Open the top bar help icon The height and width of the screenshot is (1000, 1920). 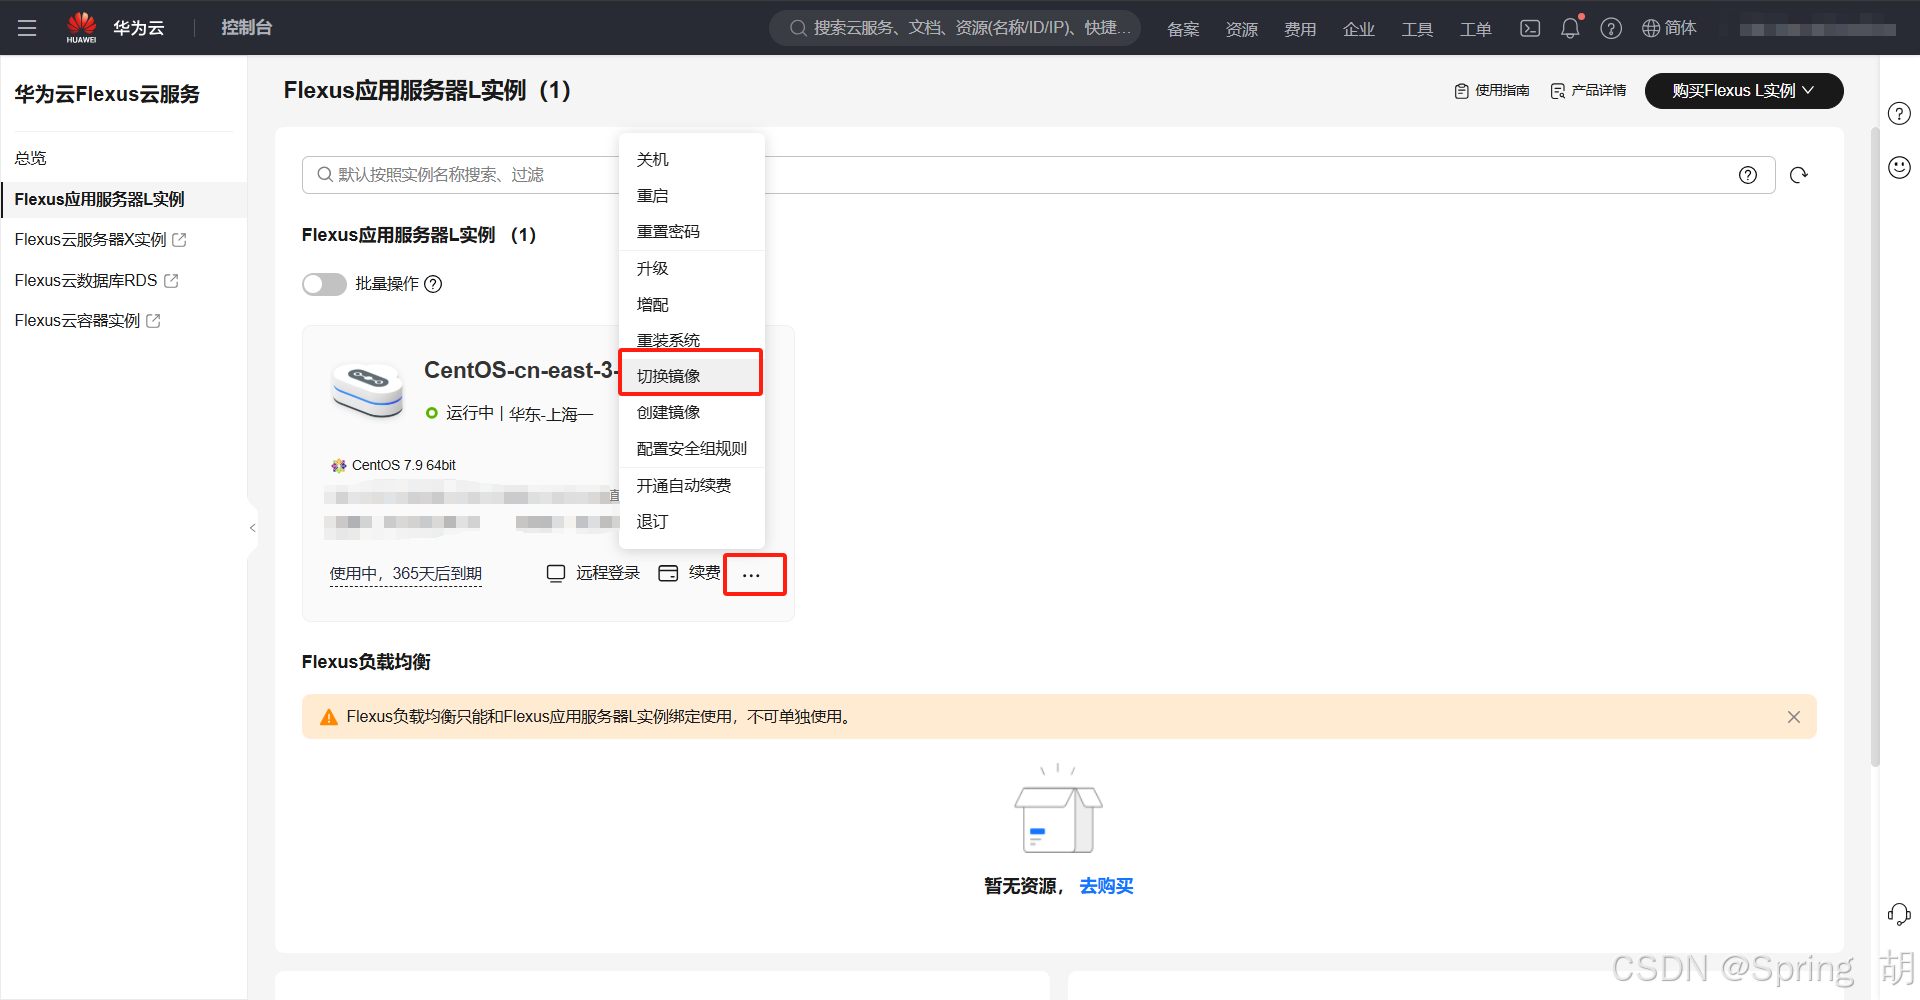pyautogui.click(x=1611, y=28)
